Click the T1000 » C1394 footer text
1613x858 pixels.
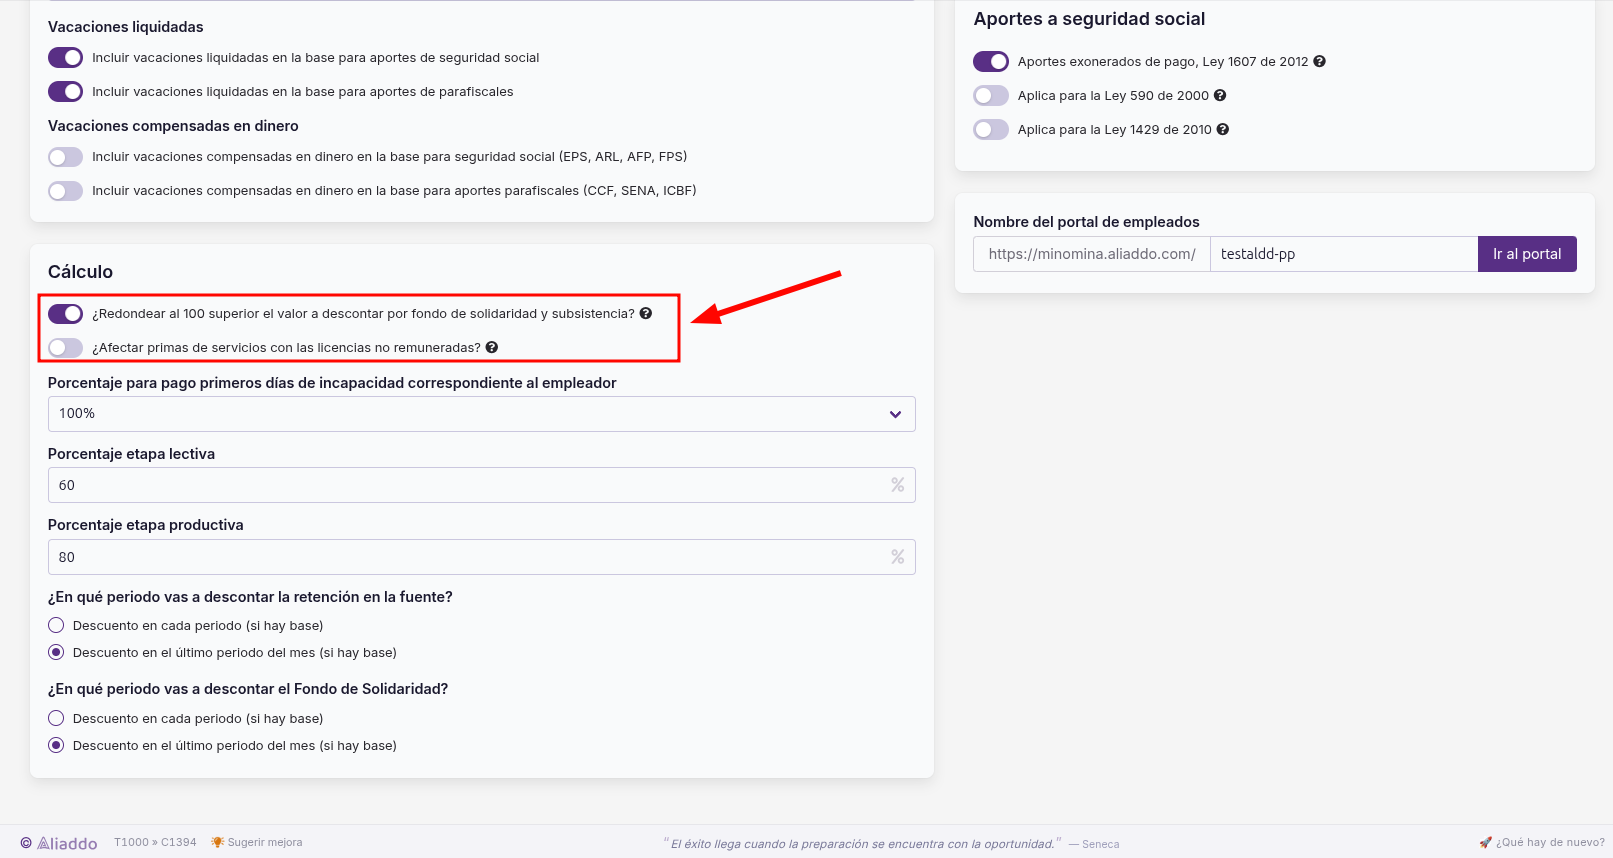click(x=155, y=843)
